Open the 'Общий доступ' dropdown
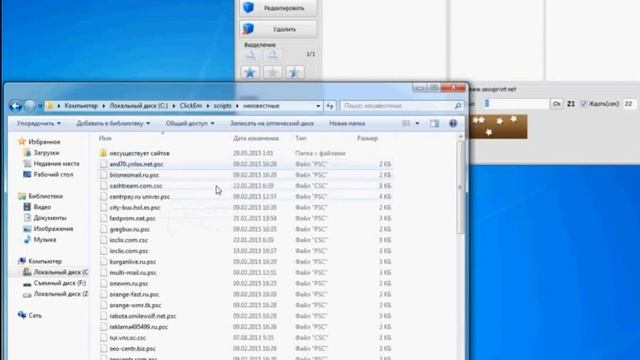Screen dimensions: 640x360 pyautogui.click(x=190, y=123)
